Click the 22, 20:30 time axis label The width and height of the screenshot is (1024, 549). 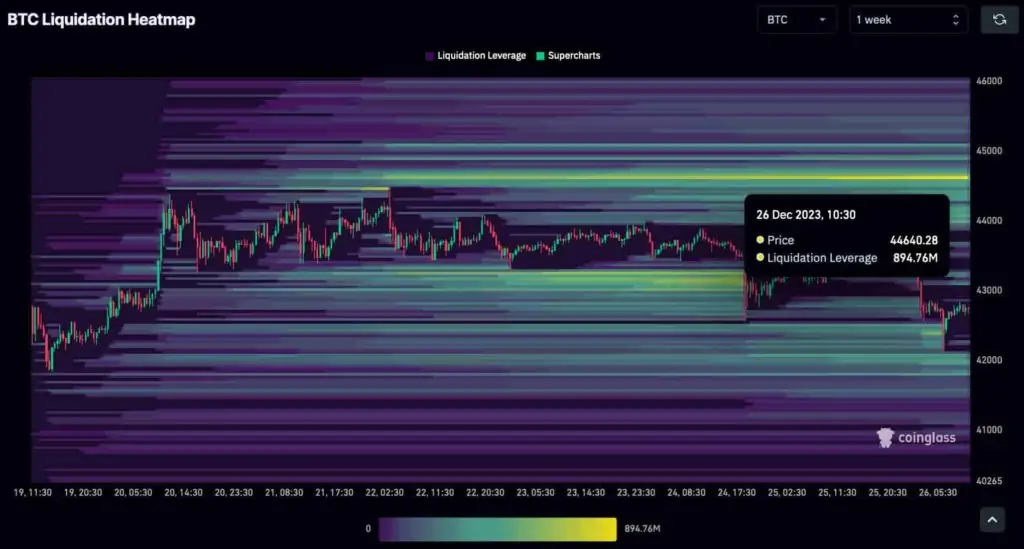pyautogui.click(x=485, y=492)
